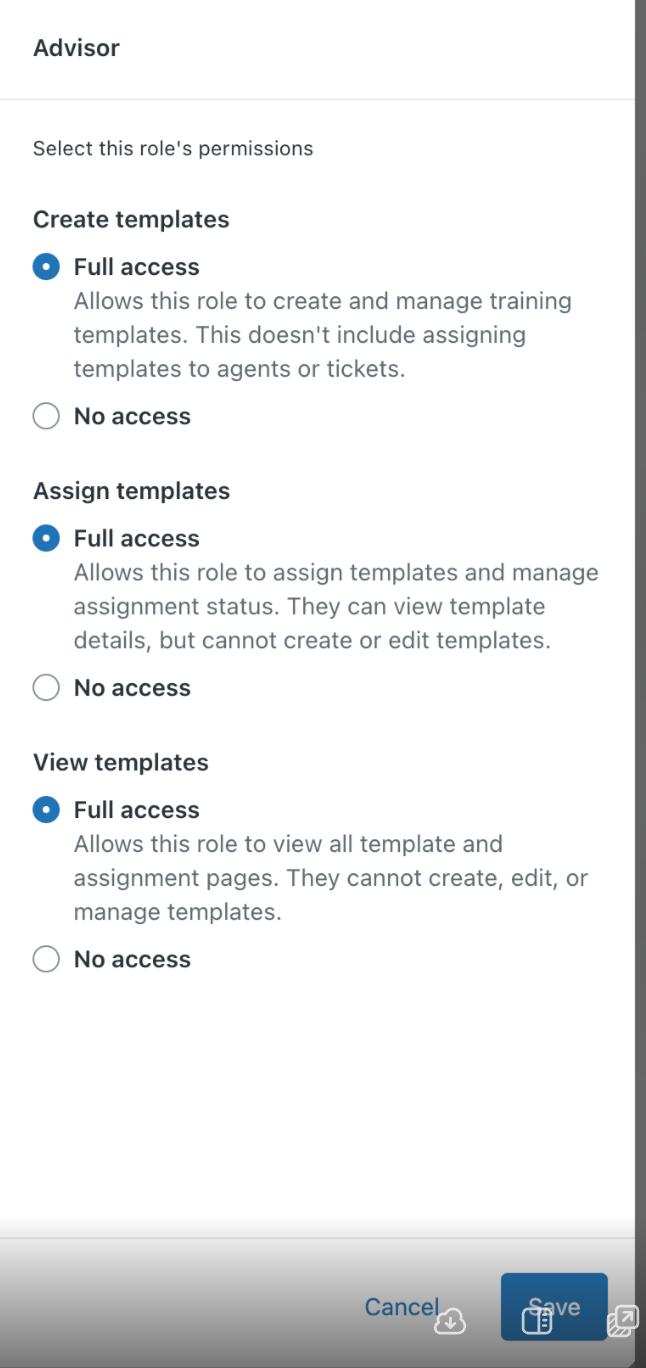Click the vertical scrollbar on right edge
Viewport: 646px width, 1368px height.
(640, 600)
